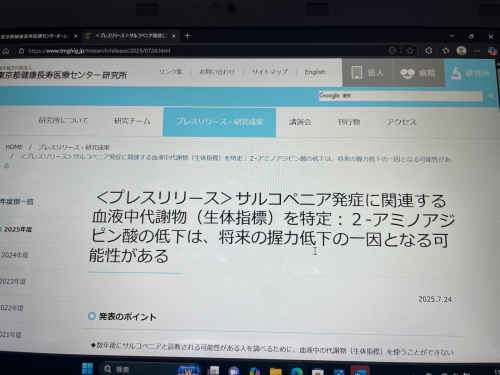Screen dimensions: 500x375
Task: Open the アクセス menu item
Action: [x=402, y=122]
